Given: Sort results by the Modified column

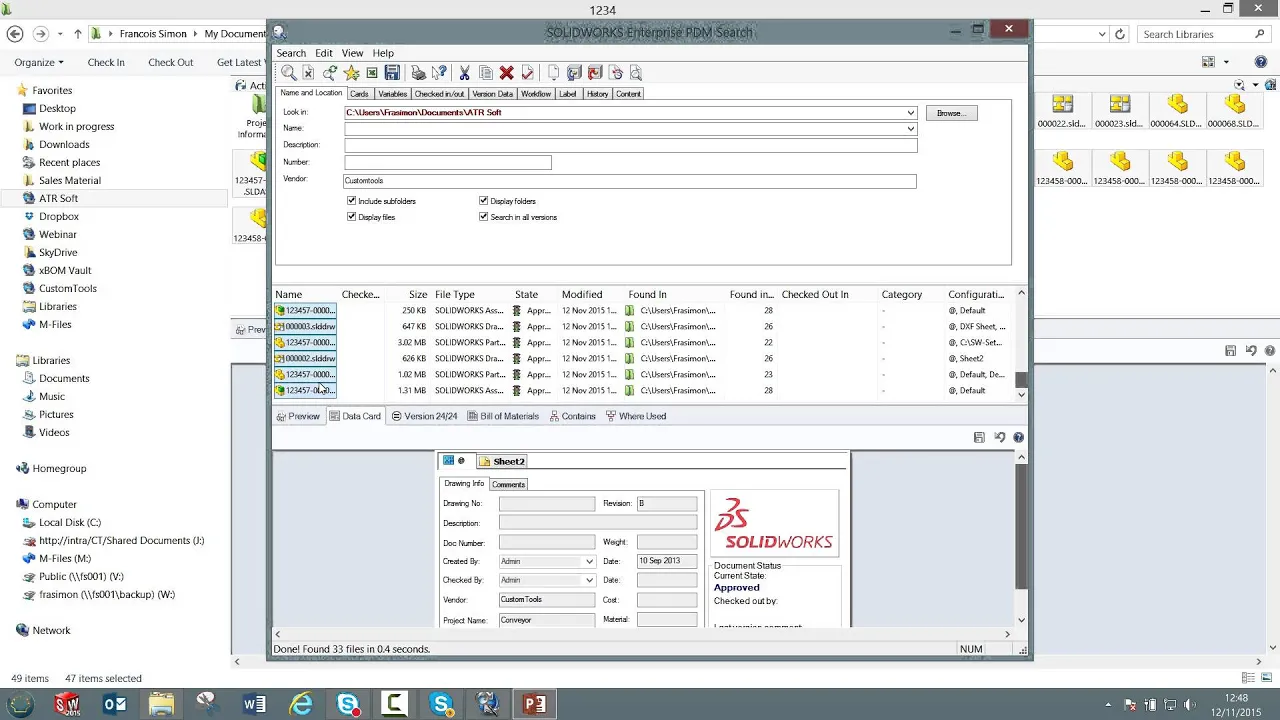Looking at the screenshot, I should (582, 295).
